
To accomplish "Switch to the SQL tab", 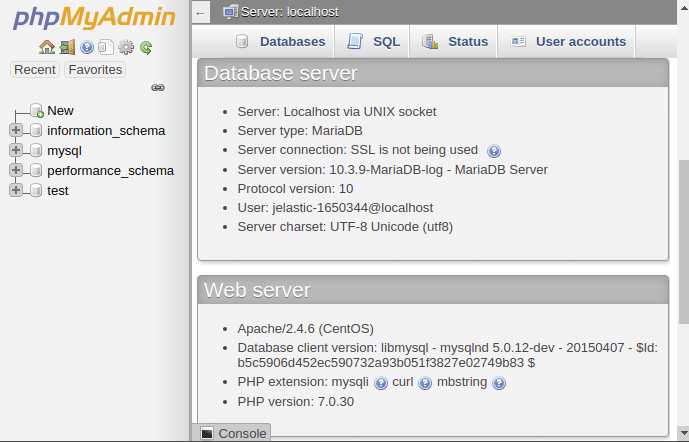I will click(x=372, y=42).
